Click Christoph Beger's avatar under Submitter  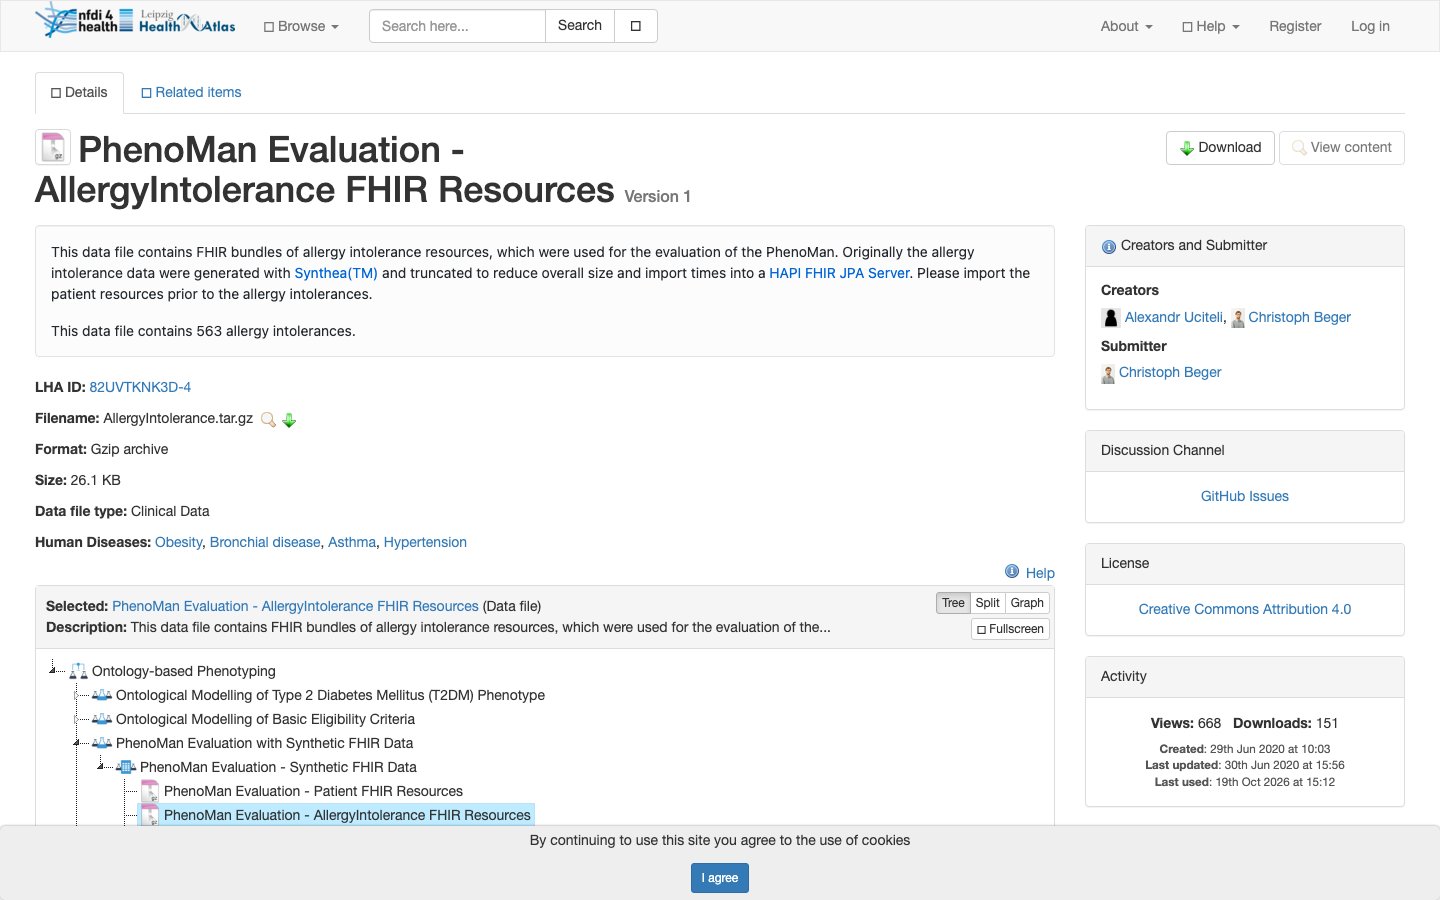pyautogui.click(x=1108, y=374)
